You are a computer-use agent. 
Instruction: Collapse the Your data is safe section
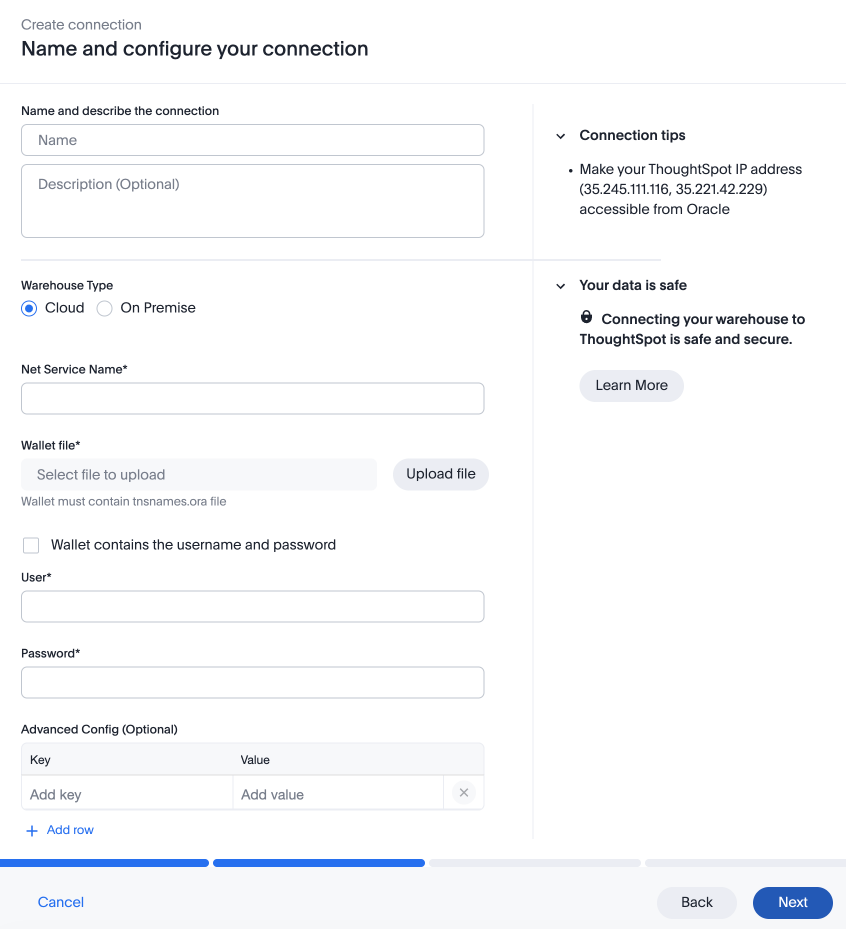[x=560, y=286]
